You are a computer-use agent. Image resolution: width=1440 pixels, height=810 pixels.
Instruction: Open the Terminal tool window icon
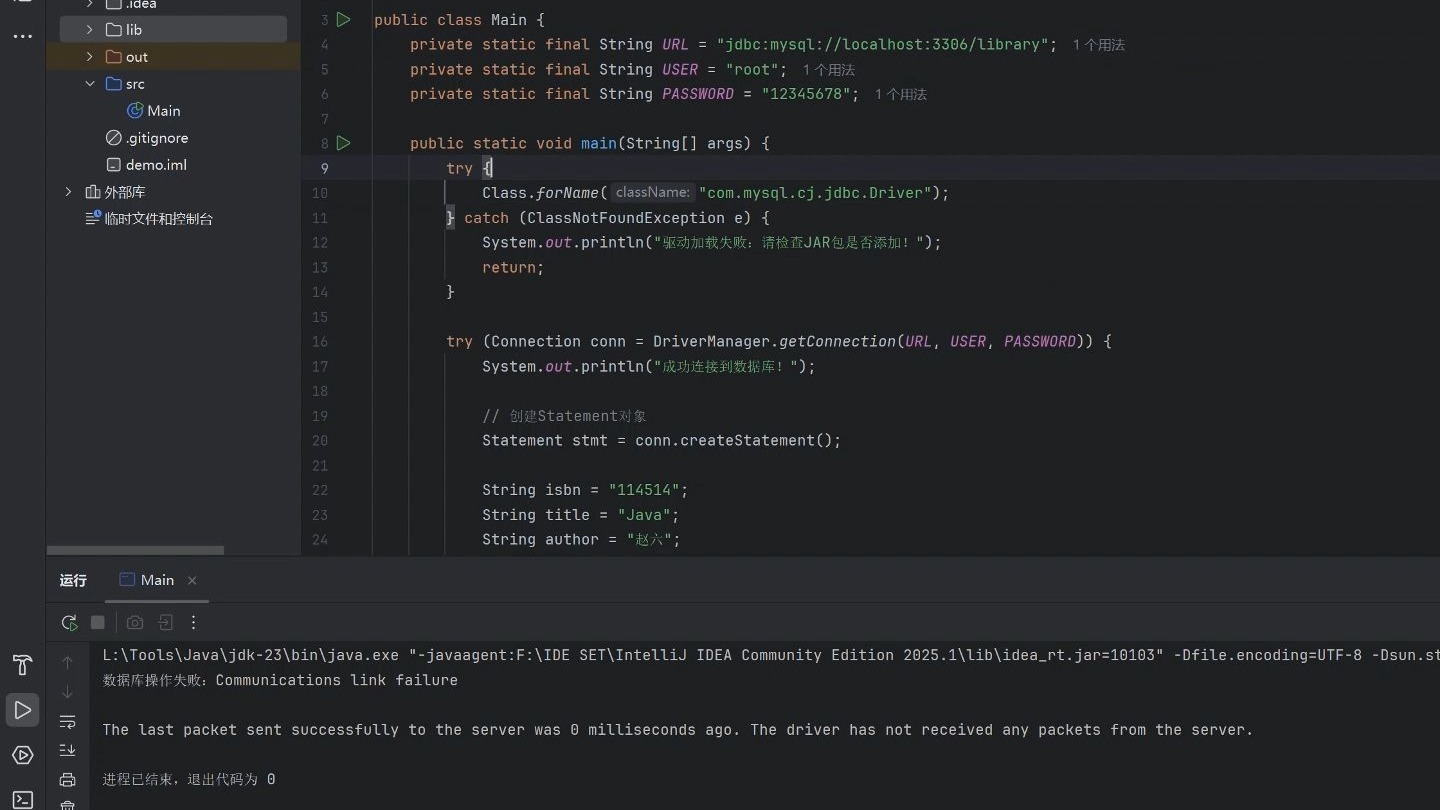[22, 799]
